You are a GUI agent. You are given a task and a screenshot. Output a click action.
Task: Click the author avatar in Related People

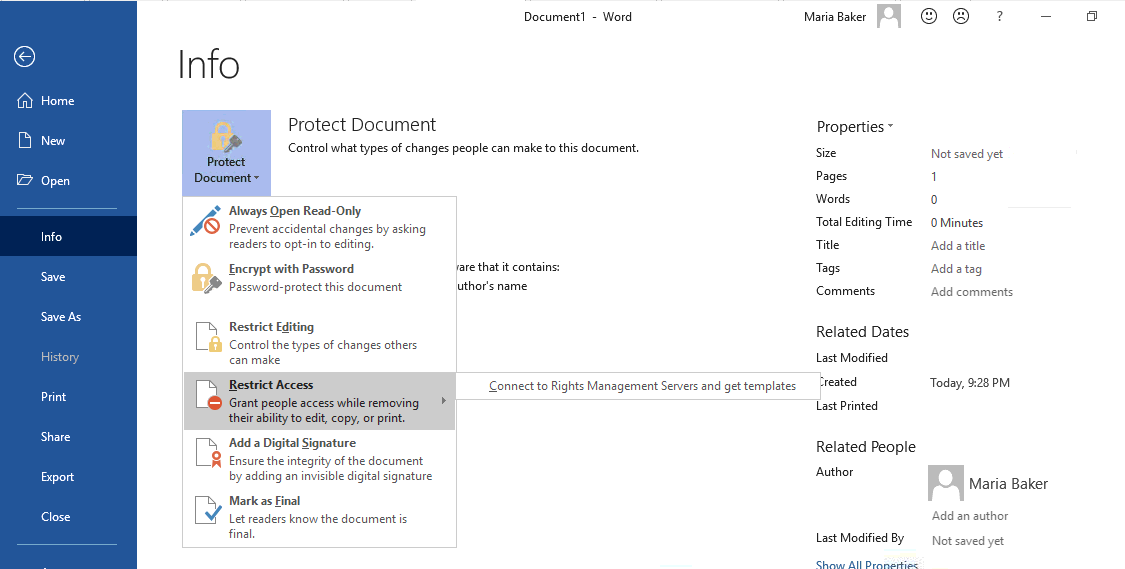(946, 483)
